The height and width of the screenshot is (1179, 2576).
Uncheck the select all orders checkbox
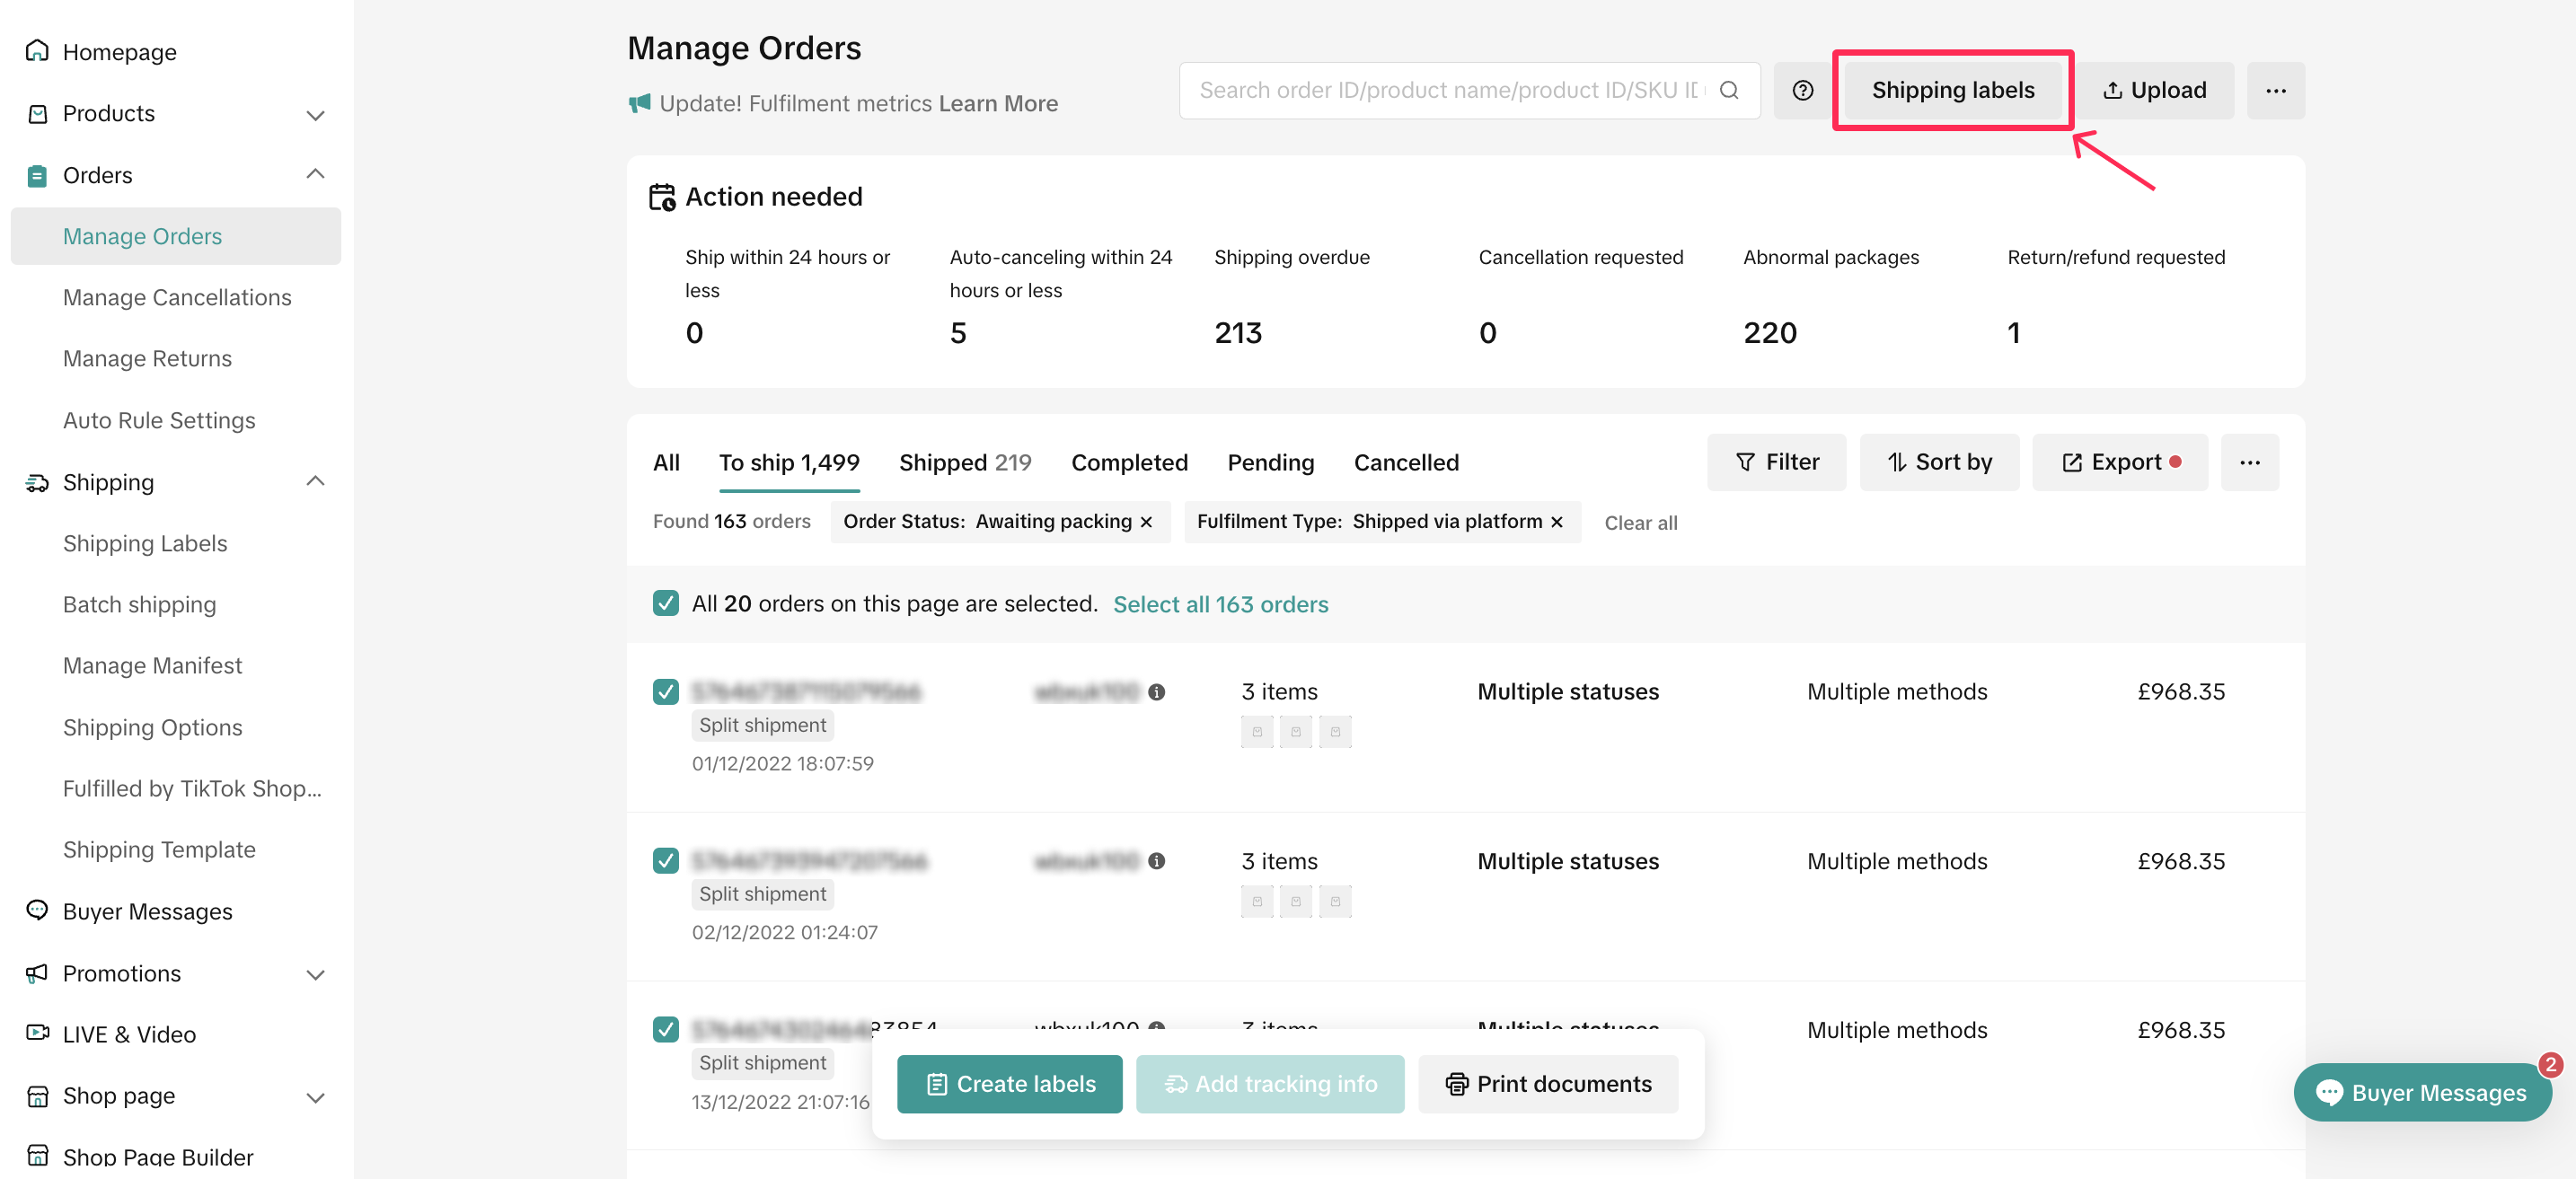tap(666, 603)
